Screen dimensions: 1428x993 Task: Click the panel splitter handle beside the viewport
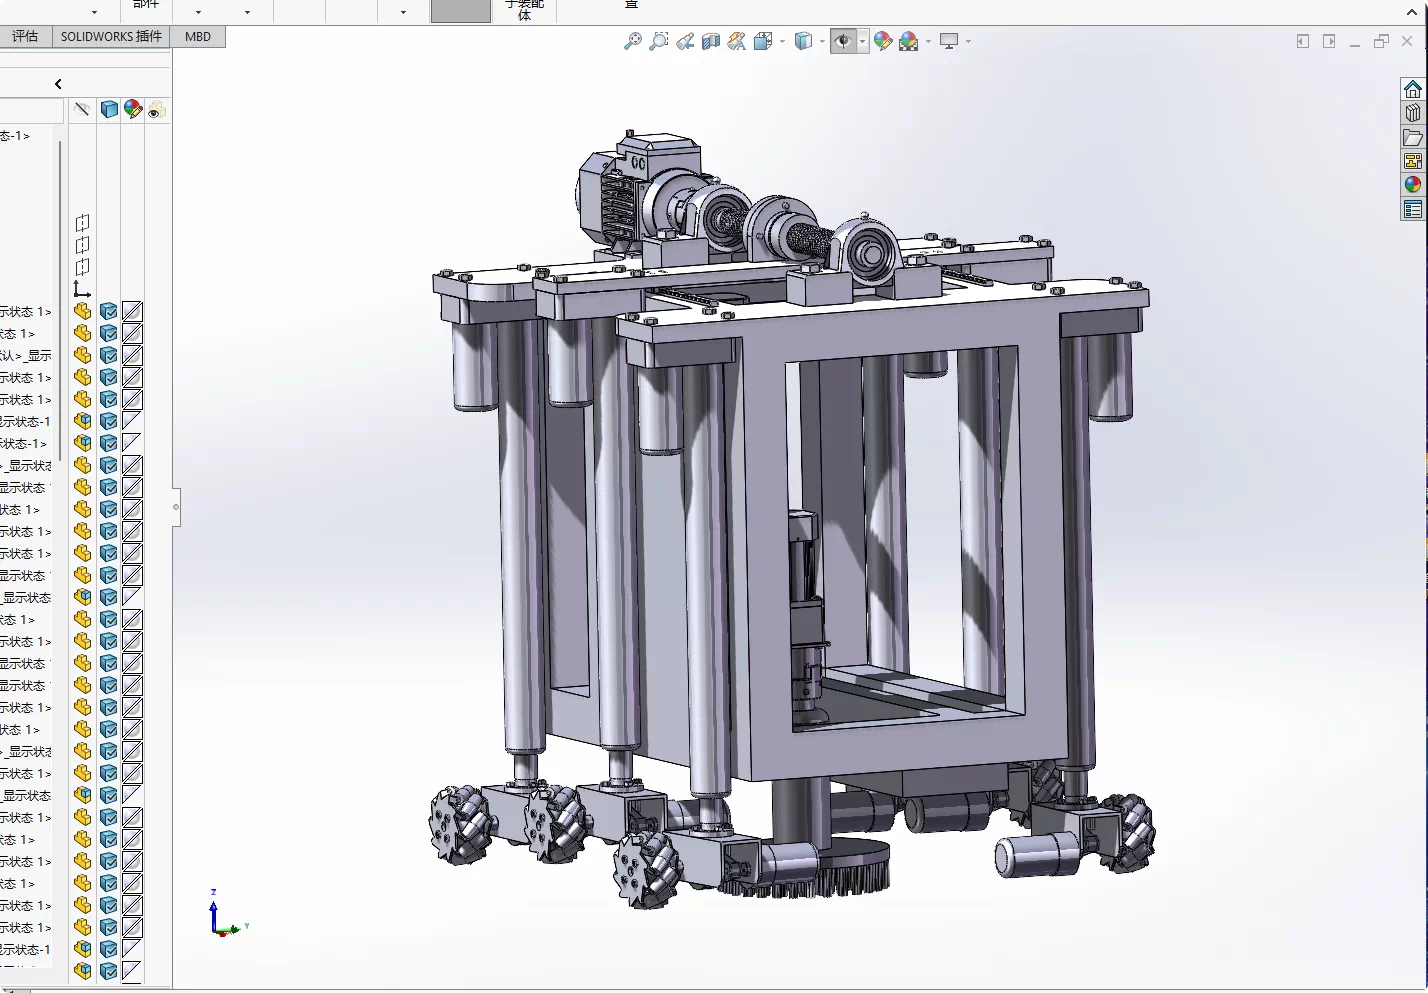click(176, 507)
